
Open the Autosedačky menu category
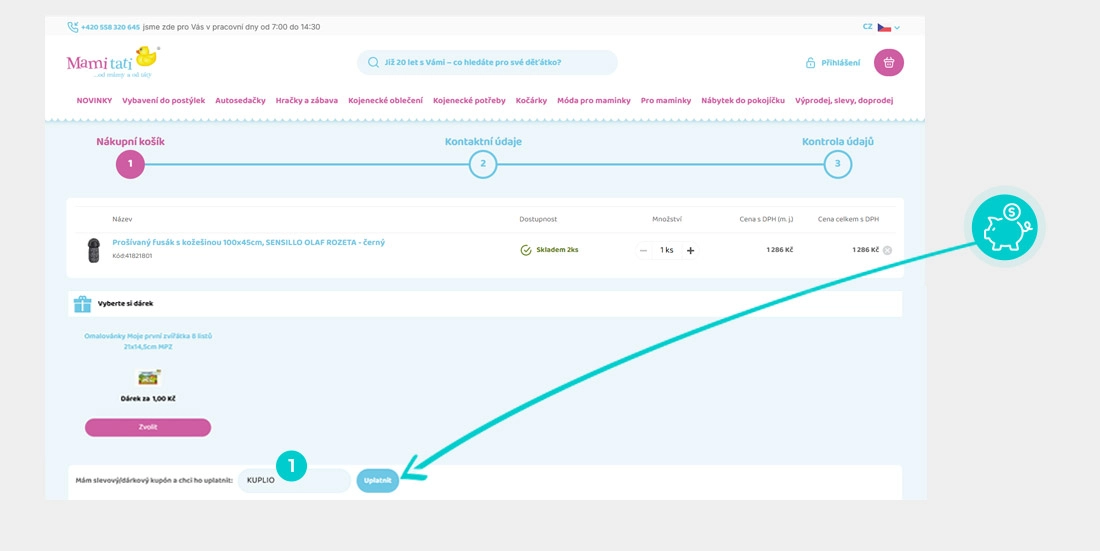[x=240, y=100]
